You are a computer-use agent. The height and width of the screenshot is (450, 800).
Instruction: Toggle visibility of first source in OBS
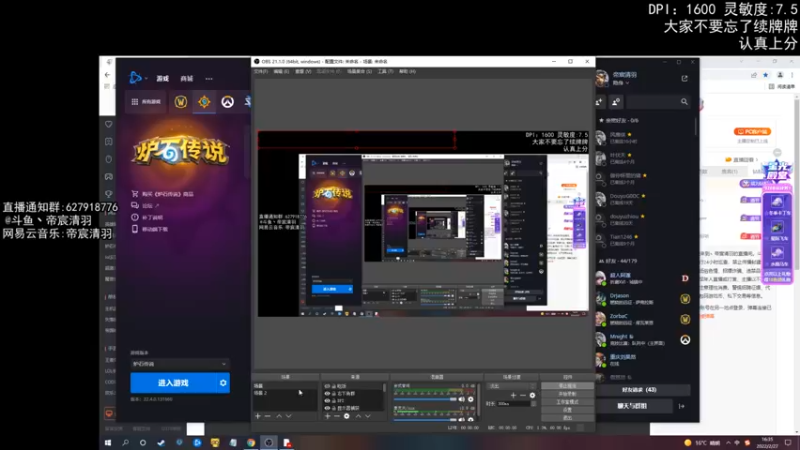click(327, 386)
